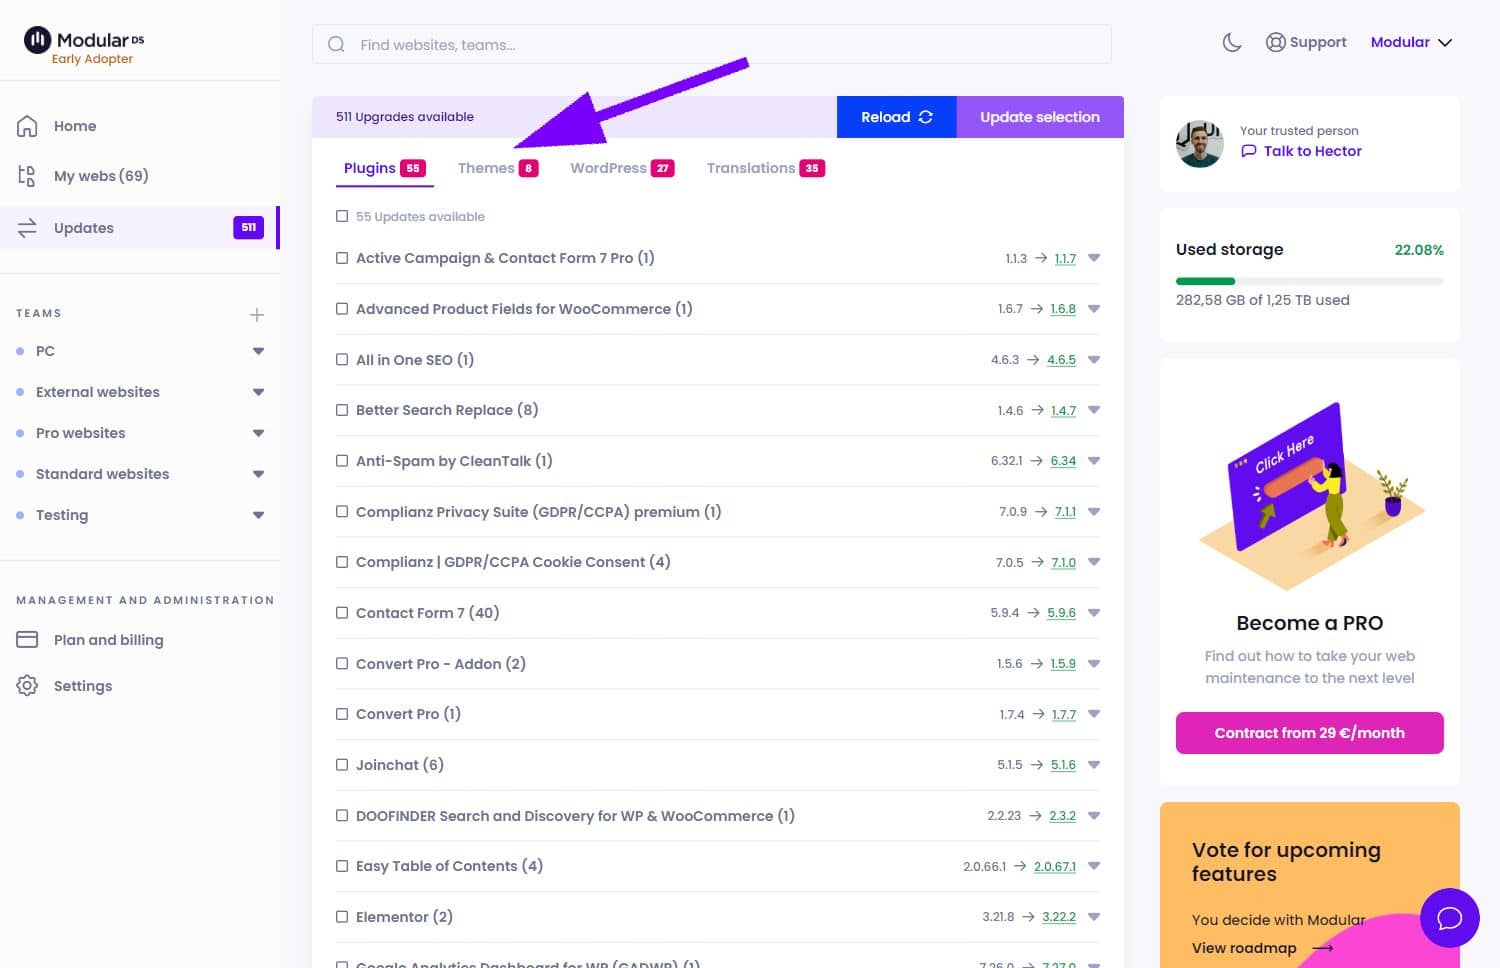Expand External websites team
The width and height of the screenshot is (1500, 968).
(x=258, y=392)
